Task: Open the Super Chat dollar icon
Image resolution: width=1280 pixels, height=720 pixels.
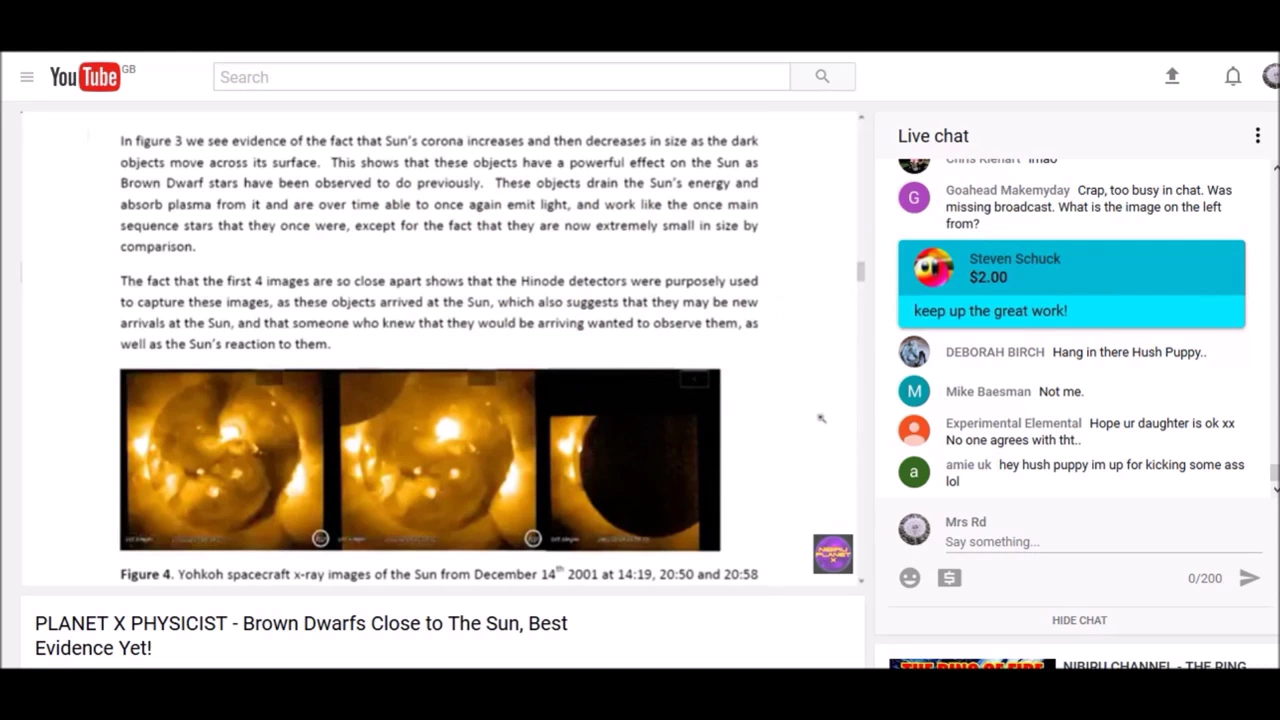Action: point(949,578)
